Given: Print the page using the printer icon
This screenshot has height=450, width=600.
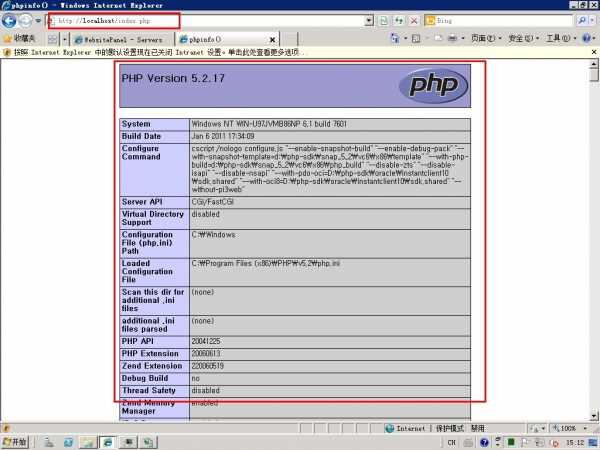Looking at the screenshot, I should point(452,38).
